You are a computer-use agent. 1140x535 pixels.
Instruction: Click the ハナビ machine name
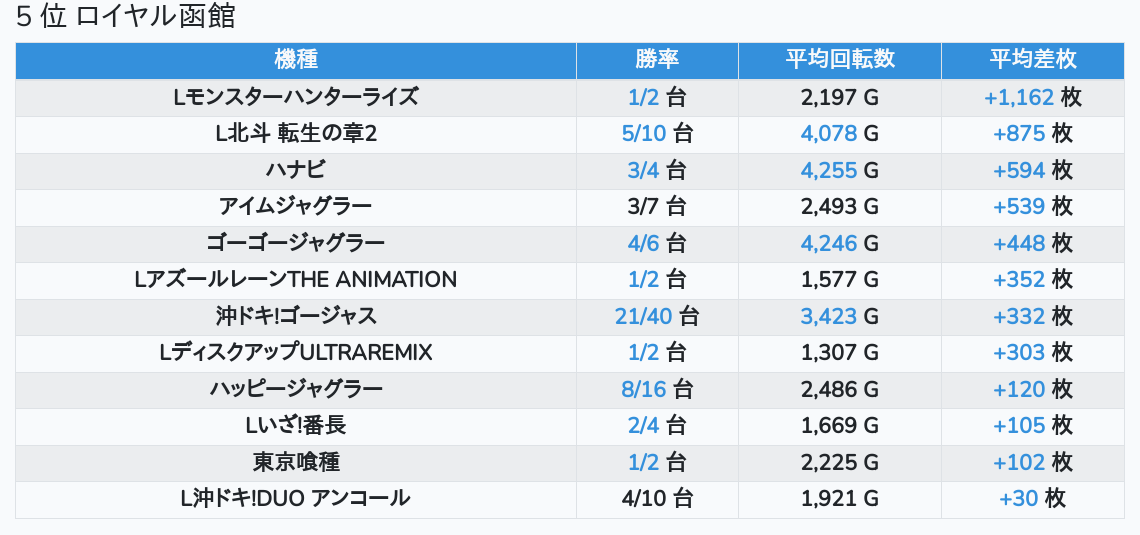coord(295,170)
